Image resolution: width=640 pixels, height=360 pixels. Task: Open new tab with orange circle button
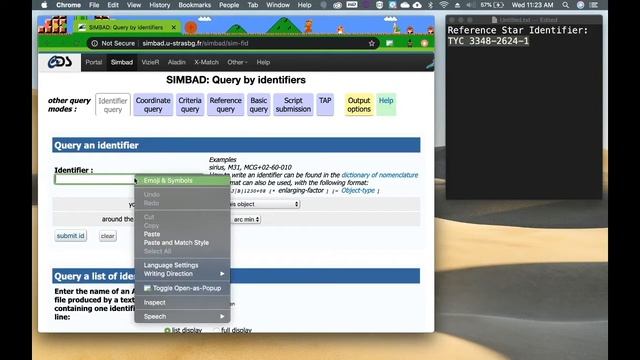[191, 27]
